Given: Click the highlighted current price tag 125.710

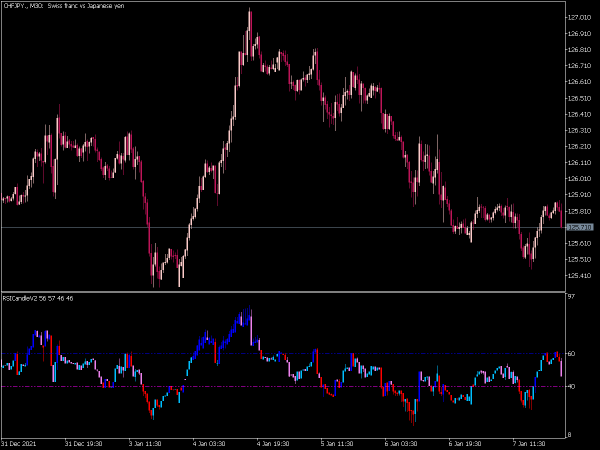Looking at the screenshot, I should click(x=580, y=227).
